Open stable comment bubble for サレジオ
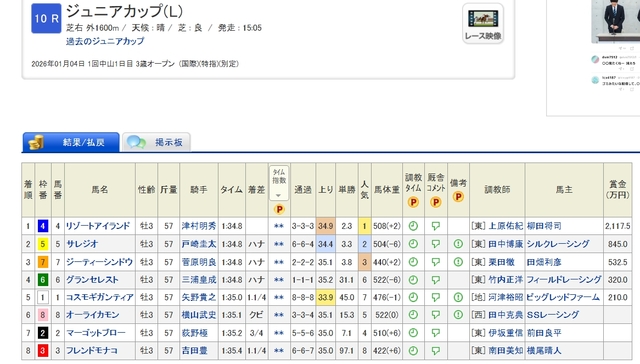The height and width of the screenshot is (364, 640). pyautogui.click(x=436, y=244)
